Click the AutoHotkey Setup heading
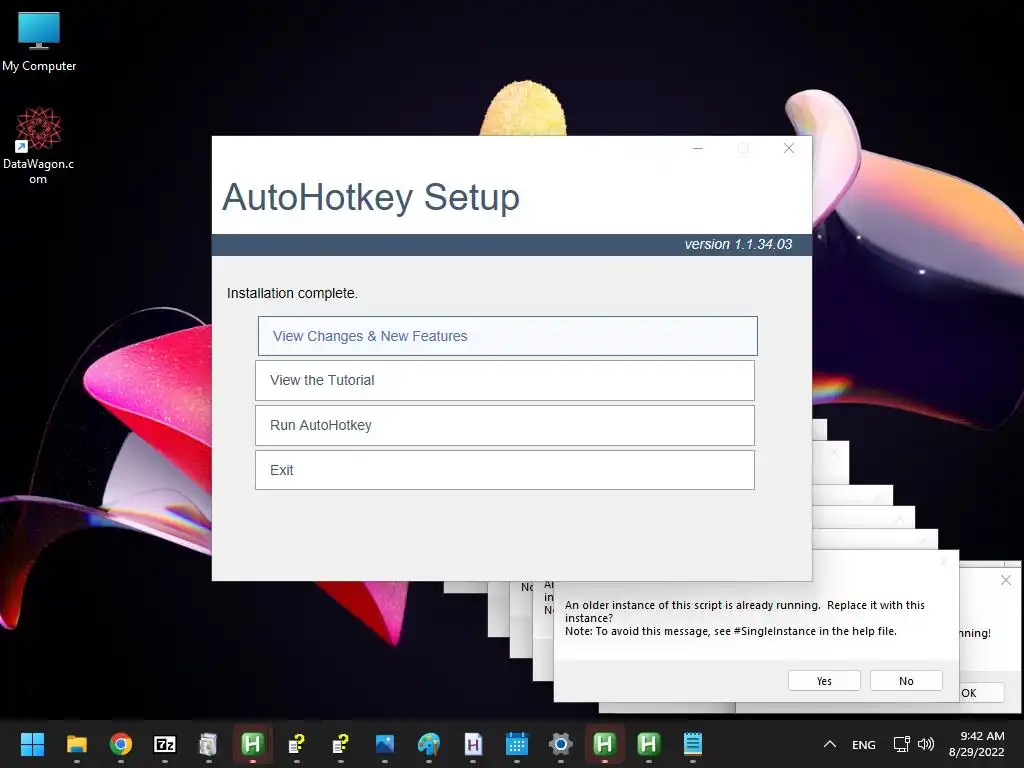 tap(371, 197)
